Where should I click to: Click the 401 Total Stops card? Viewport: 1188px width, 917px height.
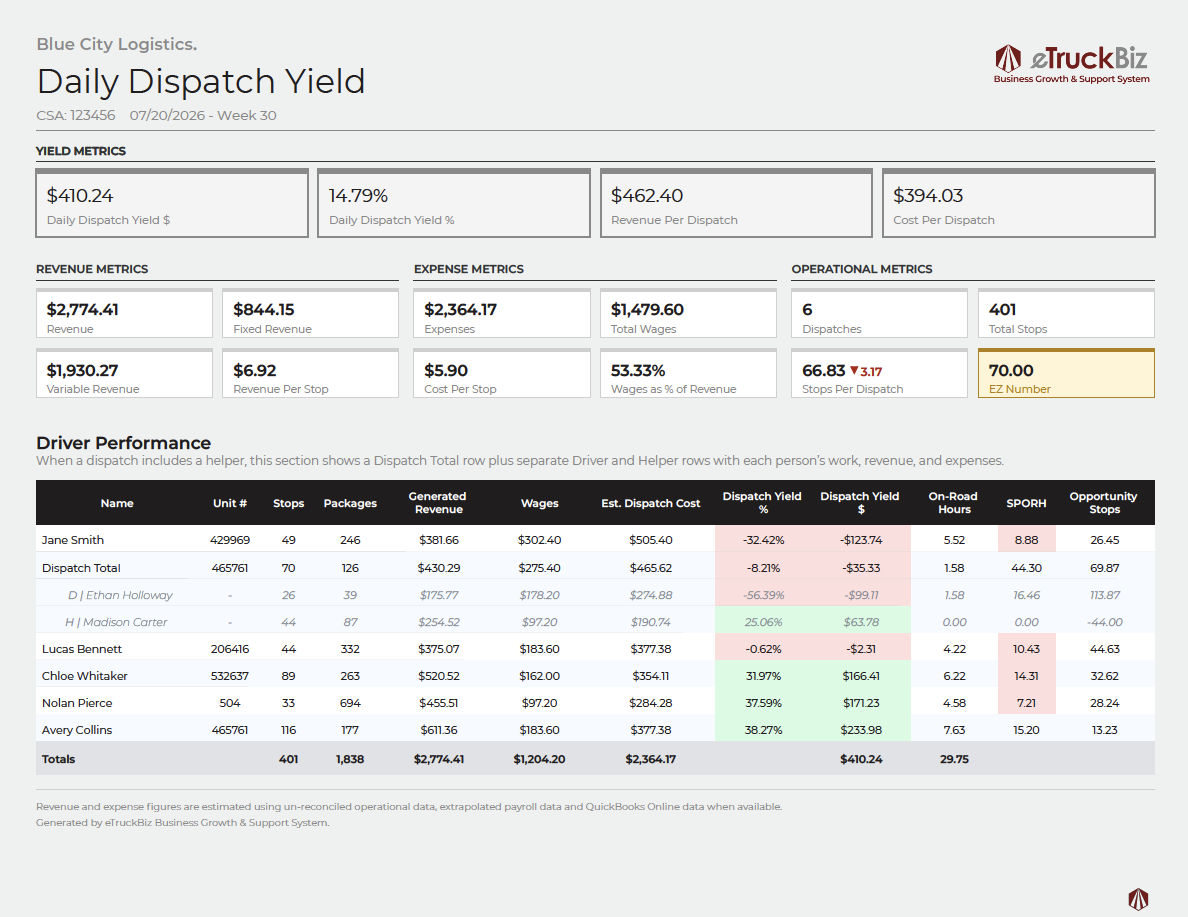coord(1066,313)
